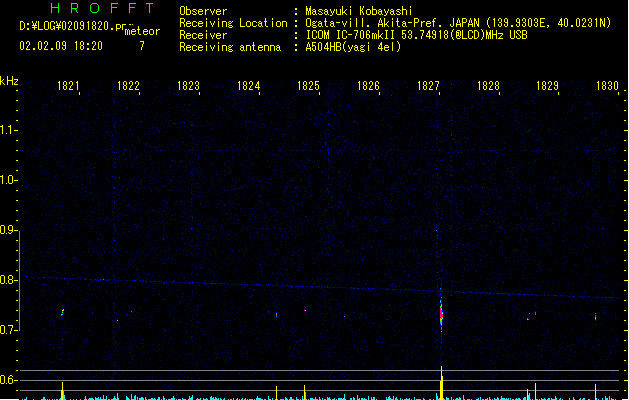The width and height of the screenshot is (629, 400).
Task: Click the 1821 time axis label
Action: click(68, 86)
